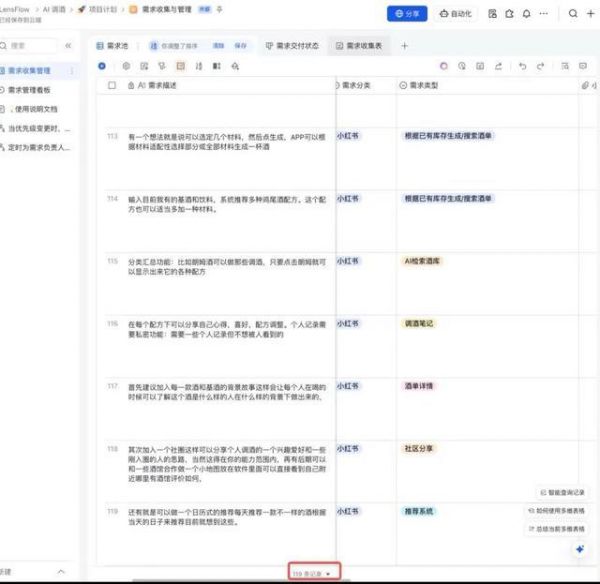Open search with the top-right magnifier icon
Screen dimensions: 600x584
573,14
